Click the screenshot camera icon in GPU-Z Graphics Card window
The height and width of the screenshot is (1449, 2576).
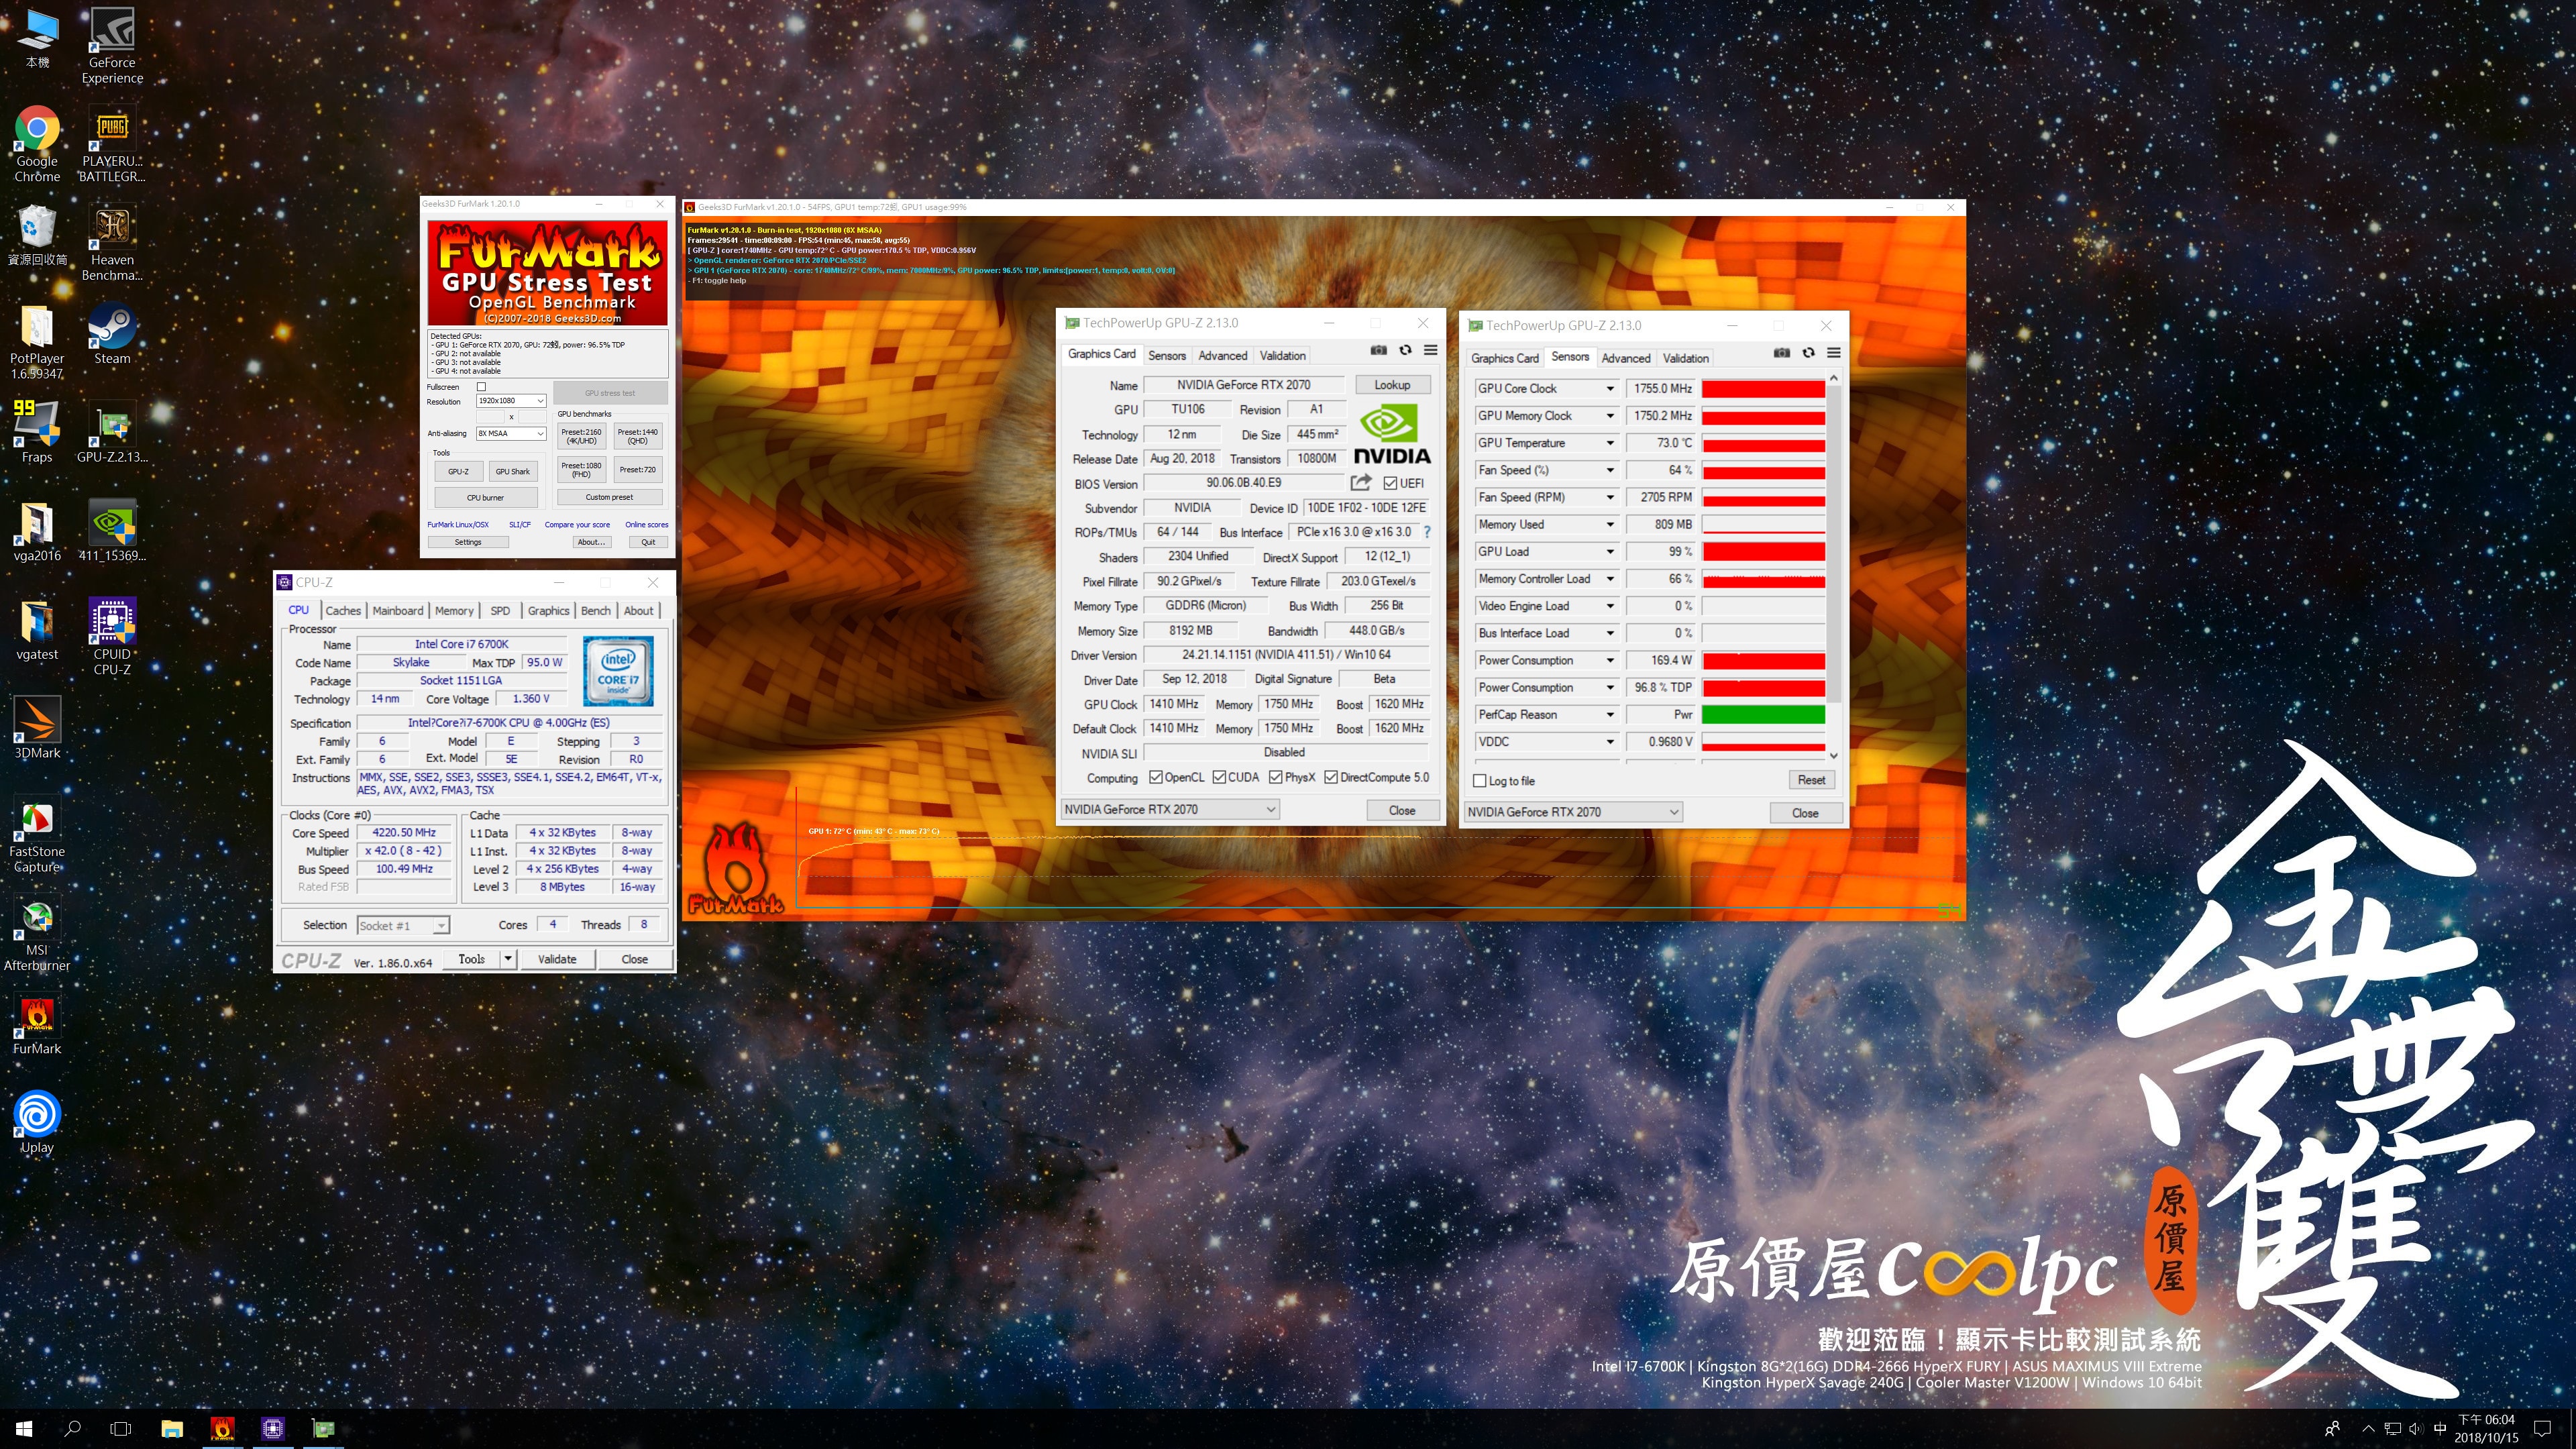pyautogui.click(x=1379, y=350)
